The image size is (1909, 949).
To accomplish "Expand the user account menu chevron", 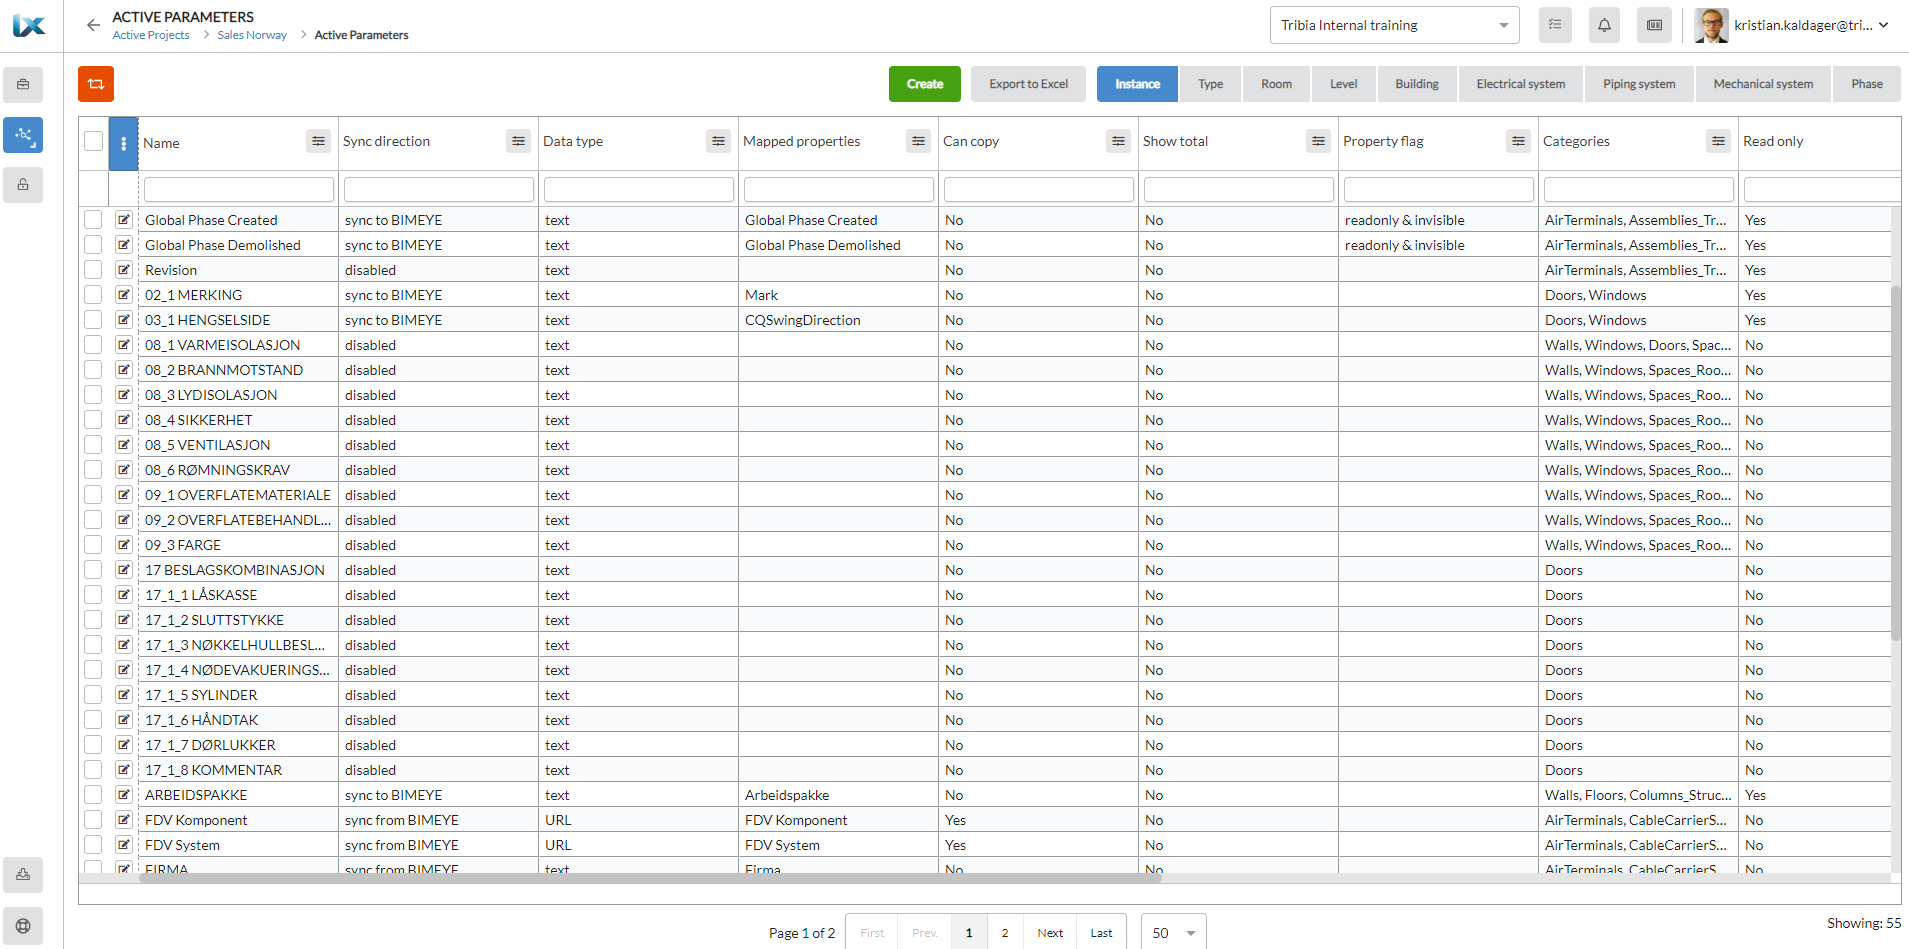I will point(1884,25).
